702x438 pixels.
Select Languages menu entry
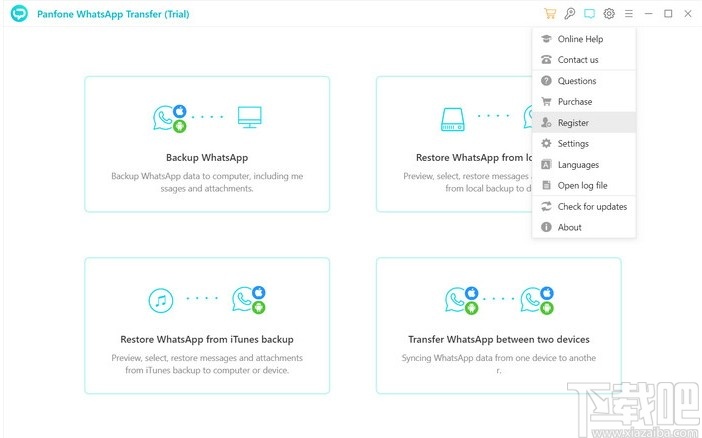pos(584,164)
